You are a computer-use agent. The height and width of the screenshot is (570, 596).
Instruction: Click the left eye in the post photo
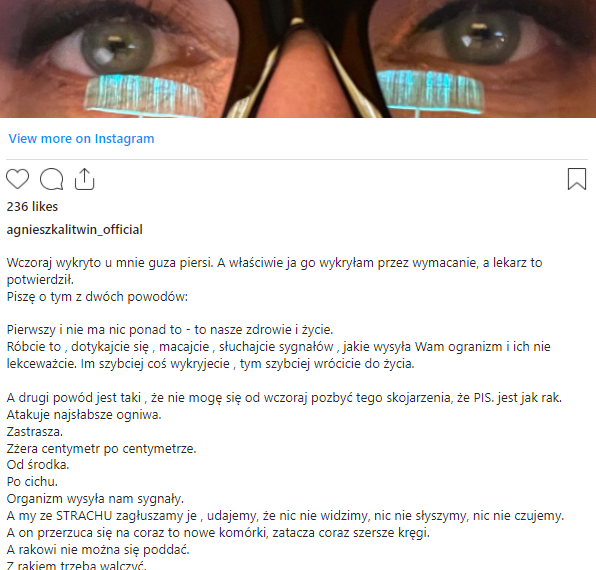point(117,48)
